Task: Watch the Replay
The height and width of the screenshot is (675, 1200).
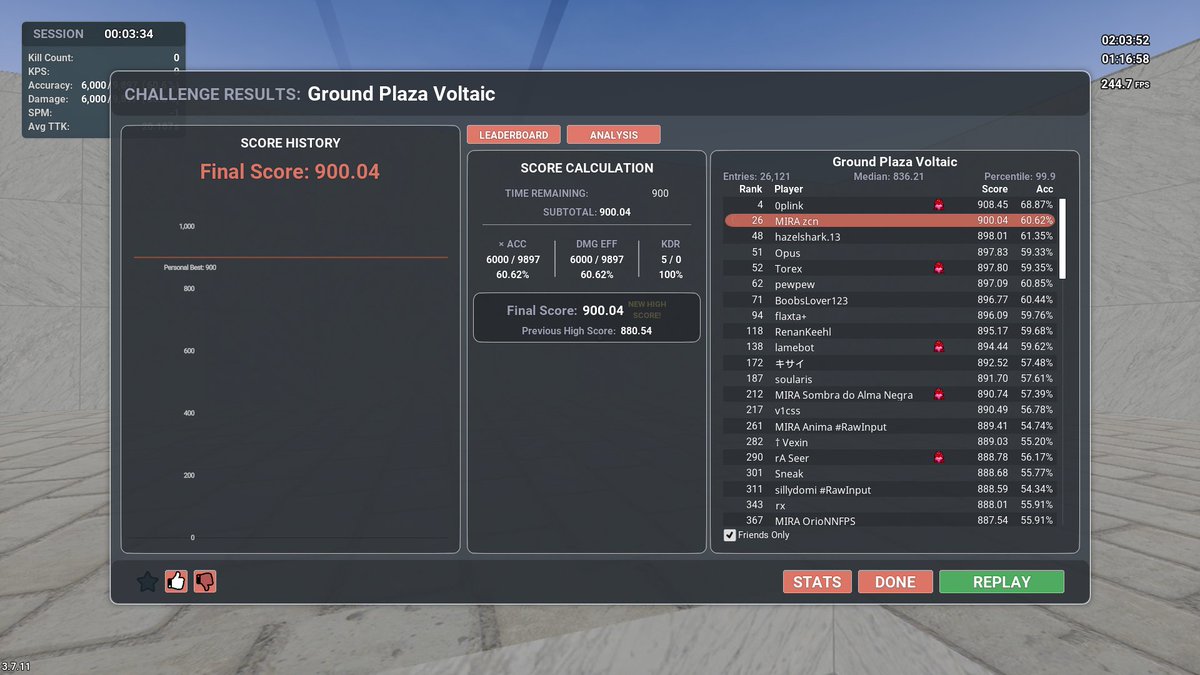Action: tap(1001, 582)
